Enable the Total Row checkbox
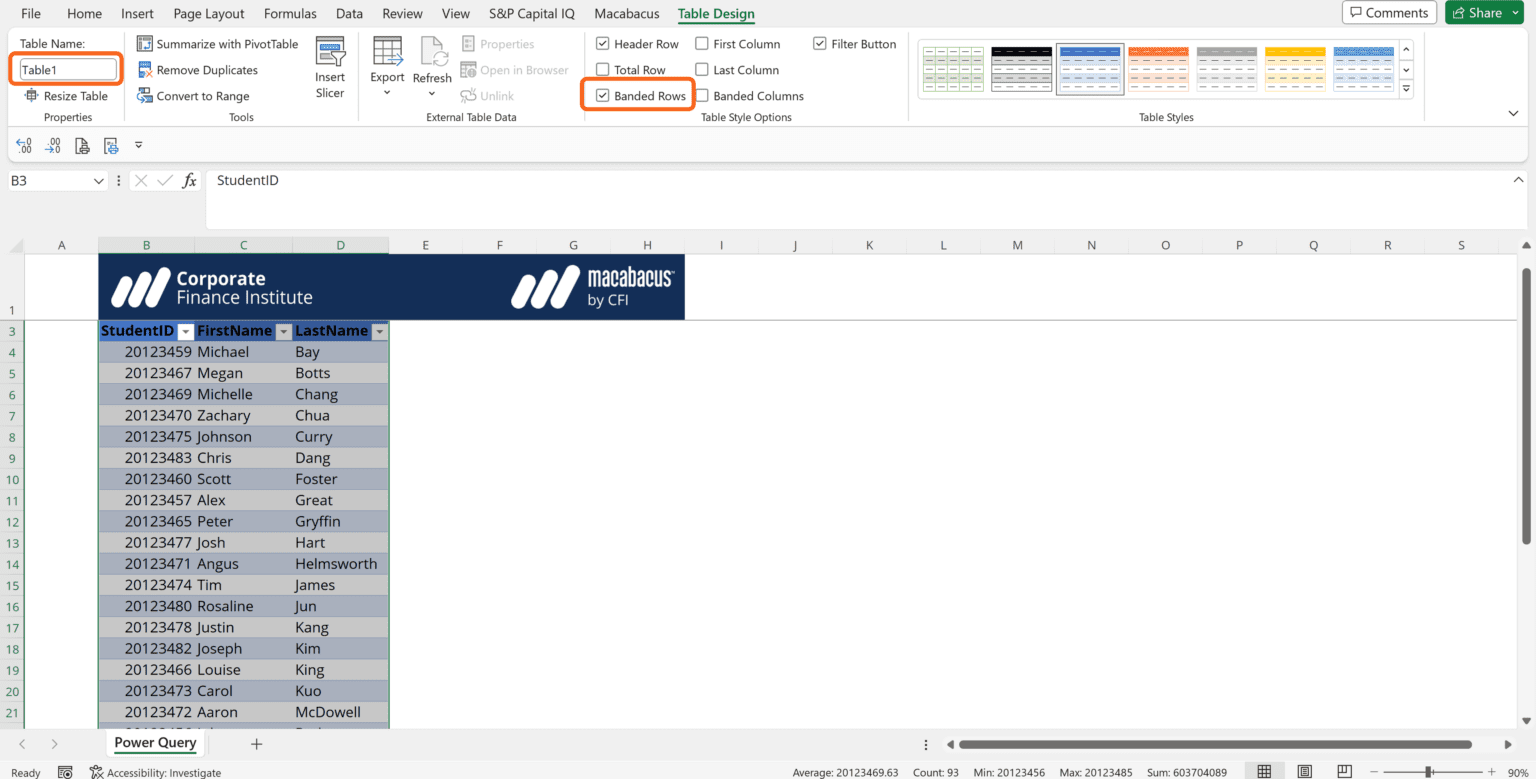The height and width of the screenshot is (779, 1536). click(603, 69)
